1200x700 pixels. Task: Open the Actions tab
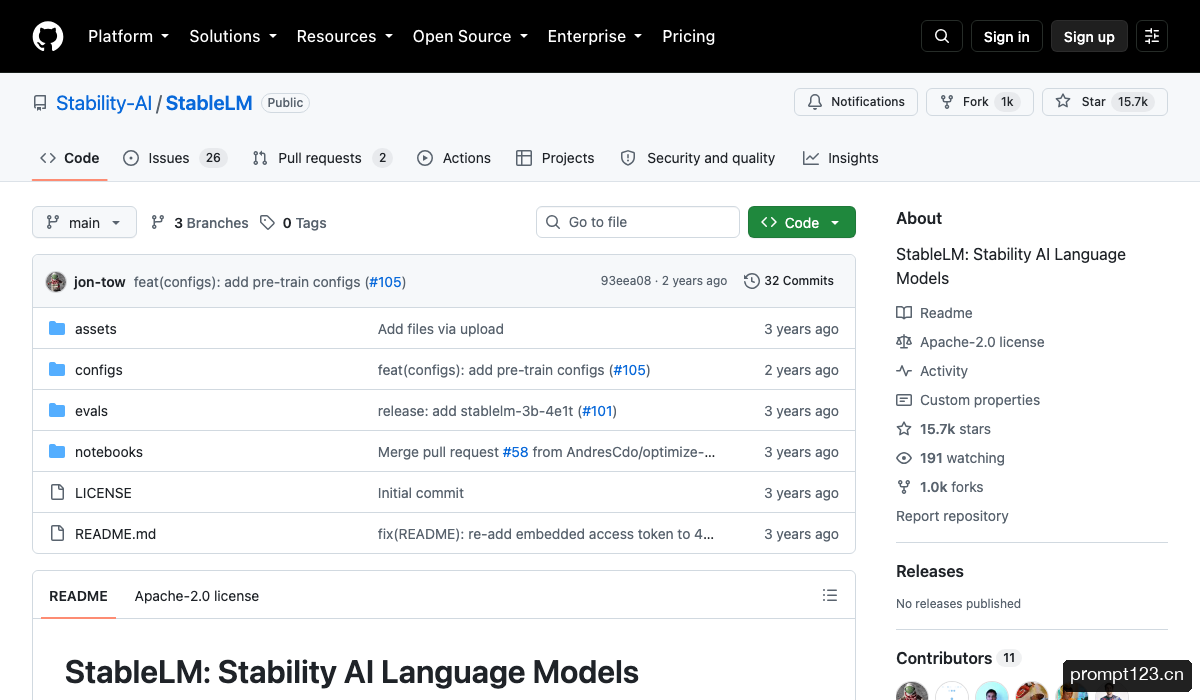[x=454, y=158]
